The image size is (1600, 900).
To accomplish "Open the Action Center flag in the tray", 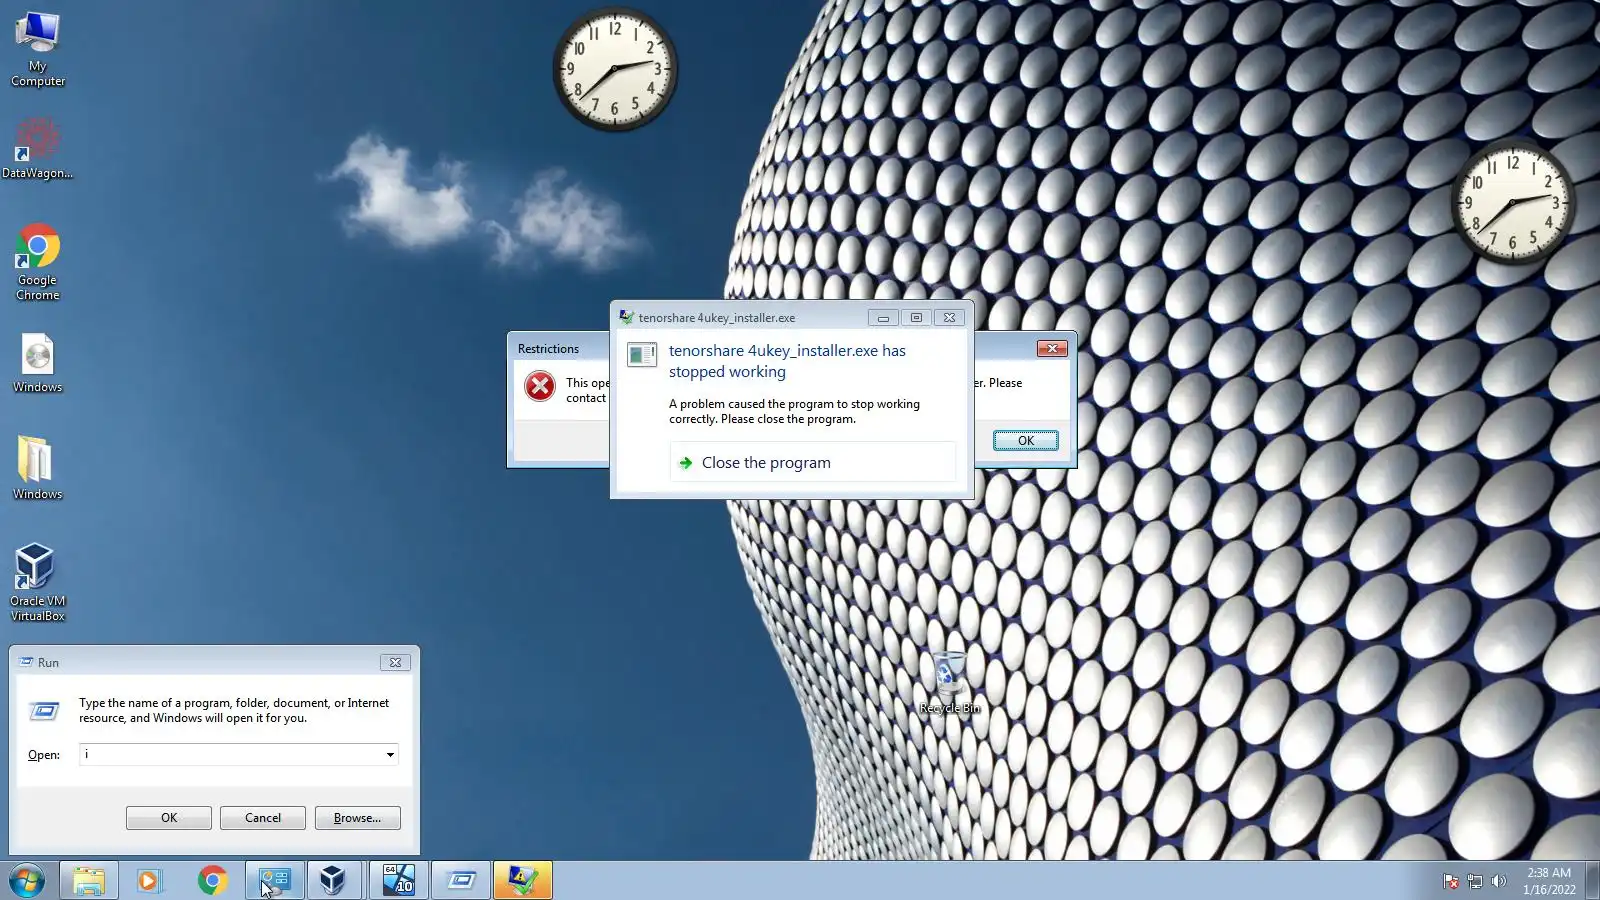I will [x=1451, y=881].
